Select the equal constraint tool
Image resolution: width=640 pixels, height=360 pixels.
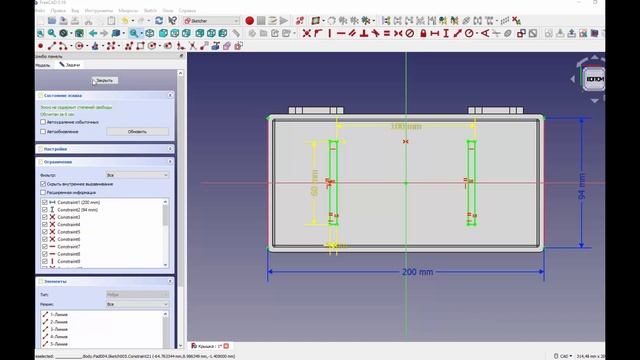(387, 33)
